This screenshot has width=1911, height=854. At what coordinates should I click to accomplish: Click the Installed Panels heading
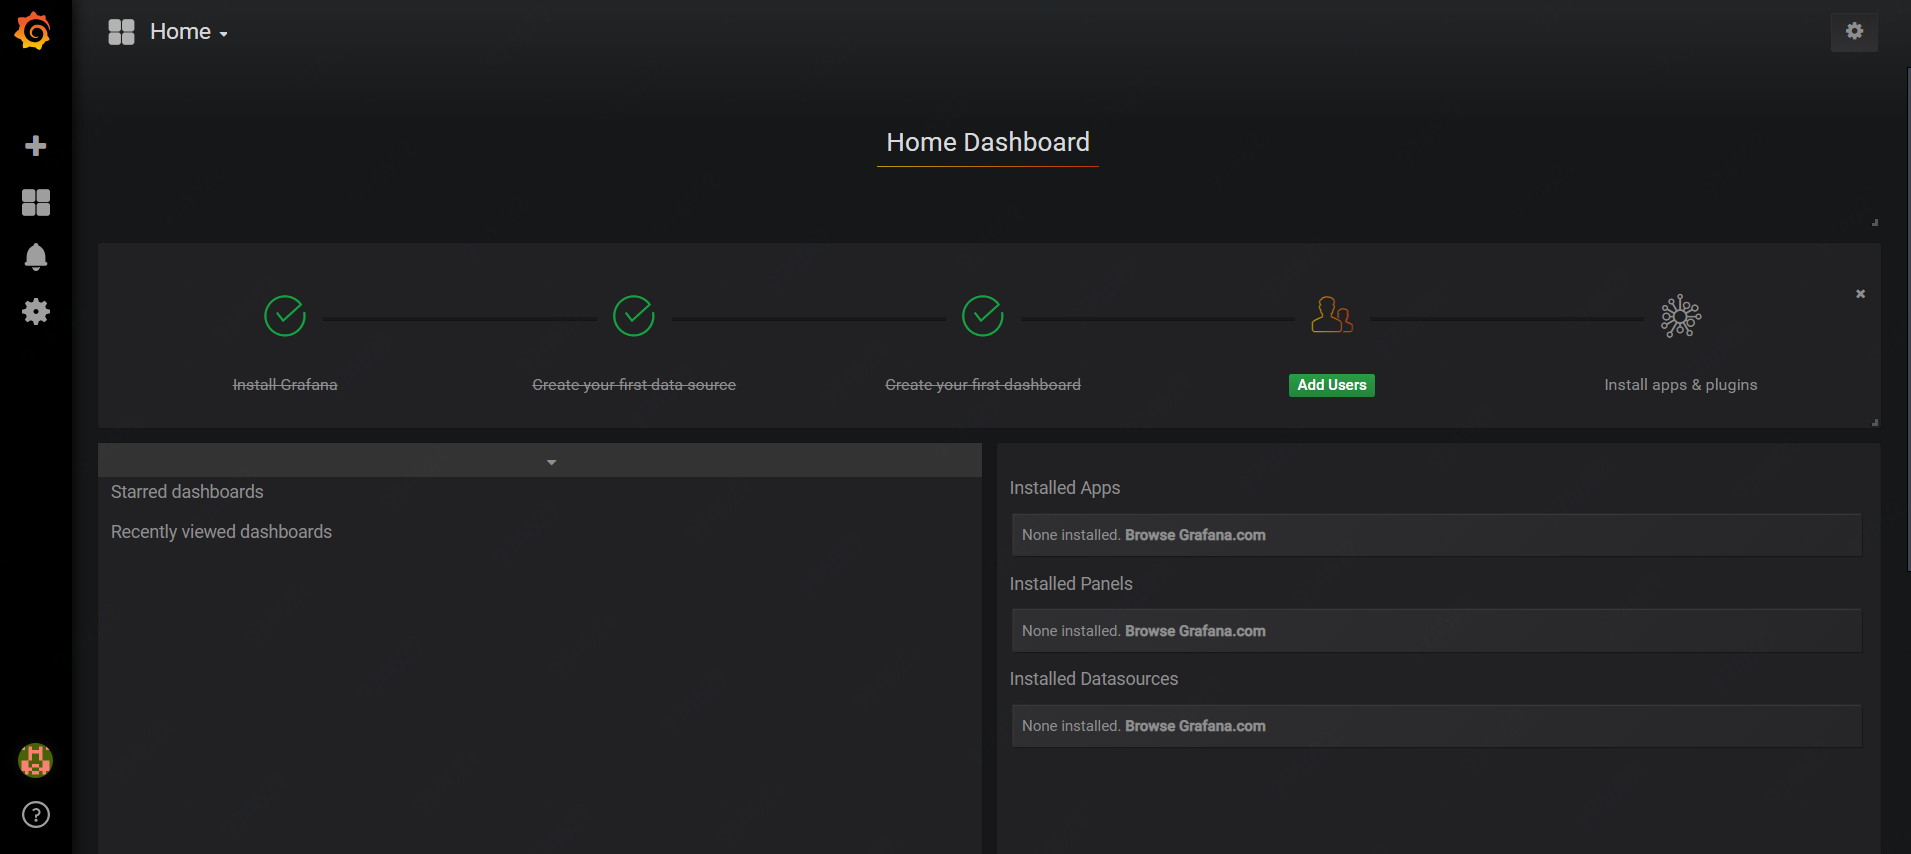1071,584
